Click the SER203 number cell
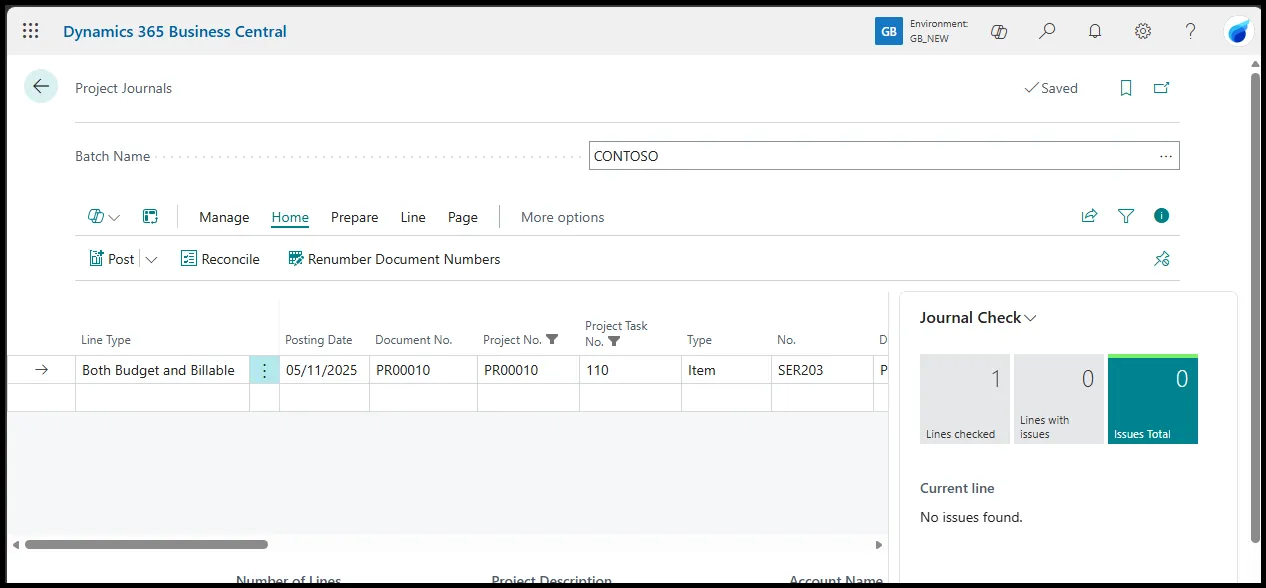Viewport: 1266px width, 588px height. pos(822,370)
